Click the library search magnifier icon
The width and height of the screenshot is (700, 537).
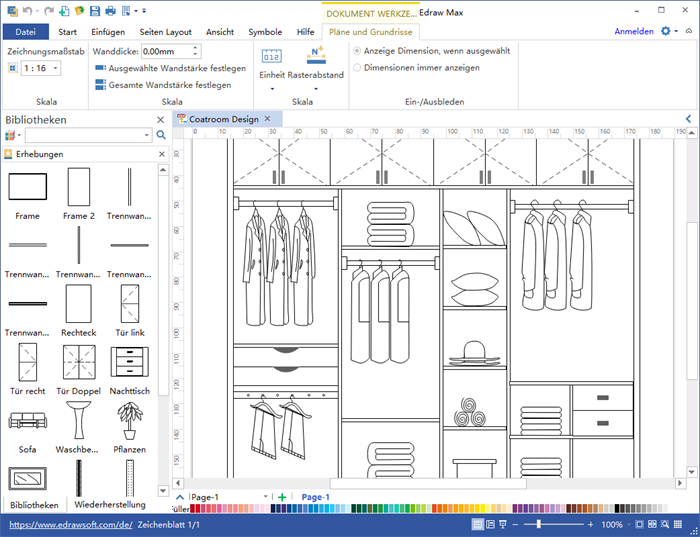coord(161,135)
